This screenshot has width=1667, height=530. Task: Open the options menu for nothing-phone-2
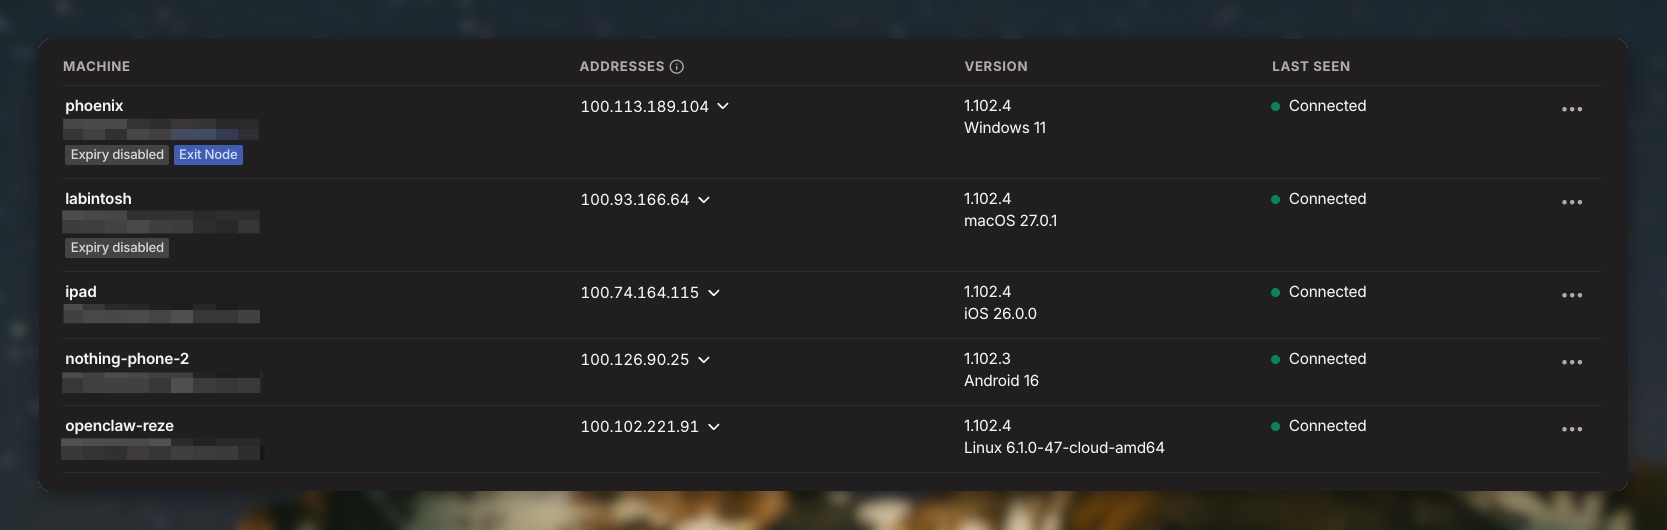tap(1572, 362)
